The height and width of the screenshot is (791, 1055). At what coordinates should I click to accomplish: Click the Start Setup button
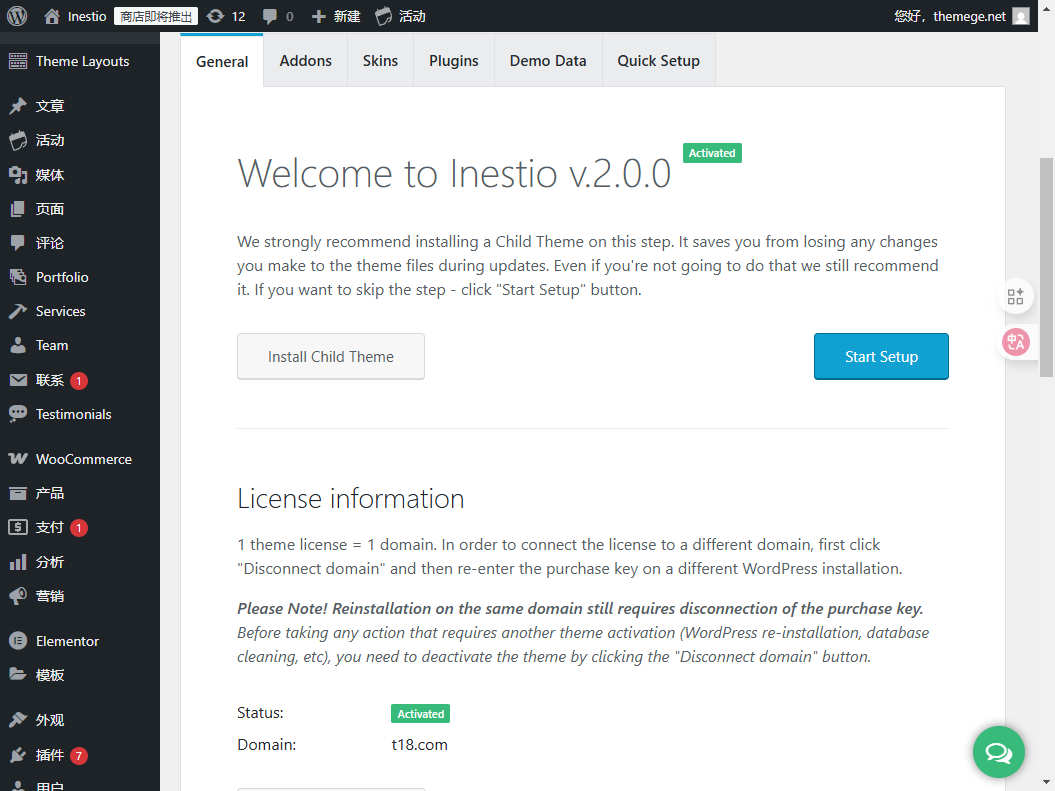(881, 356)
